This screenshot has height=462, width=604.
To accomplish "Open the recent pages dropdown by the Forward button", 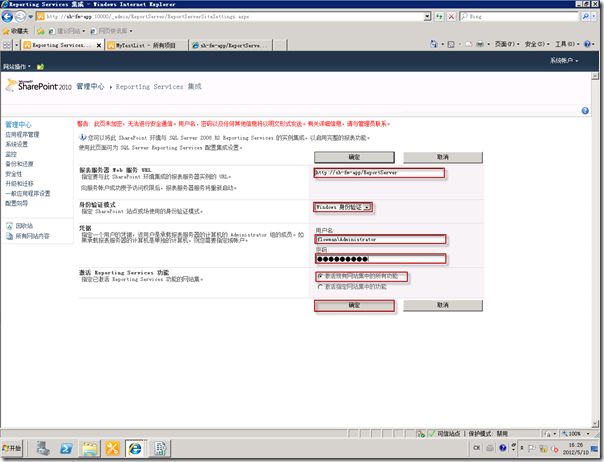I will 30,17.
